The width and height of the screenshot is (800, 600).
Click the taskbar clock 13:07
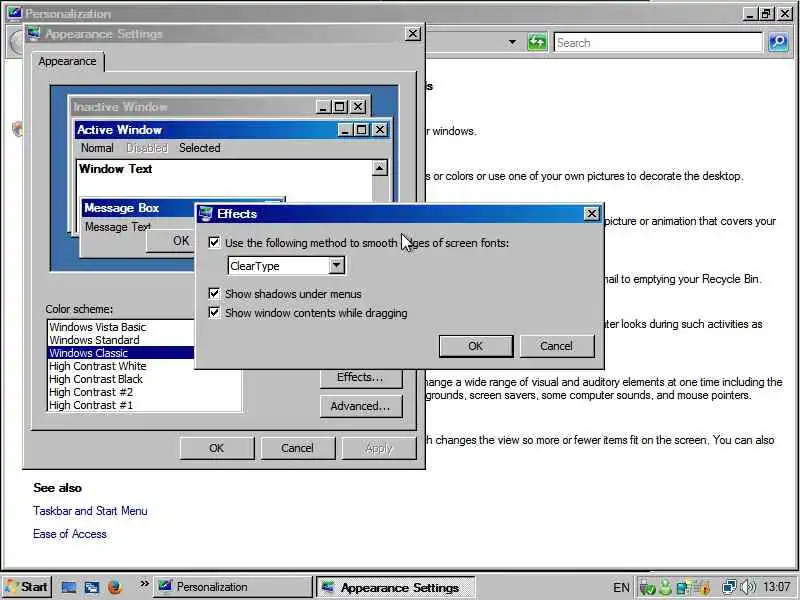(x=777, y=587)
